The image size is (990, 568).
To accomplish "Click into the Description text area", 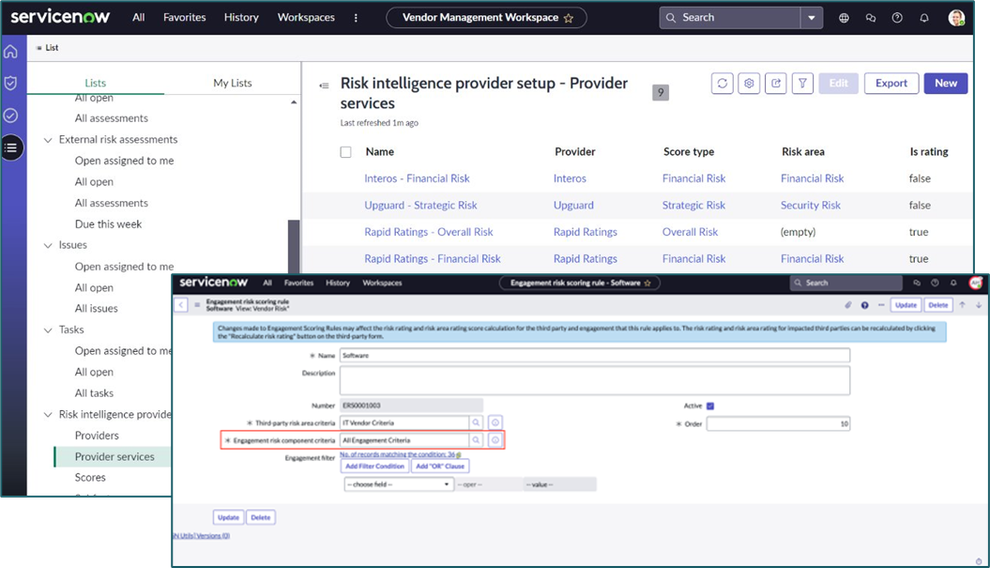I will tap(595, 381).
